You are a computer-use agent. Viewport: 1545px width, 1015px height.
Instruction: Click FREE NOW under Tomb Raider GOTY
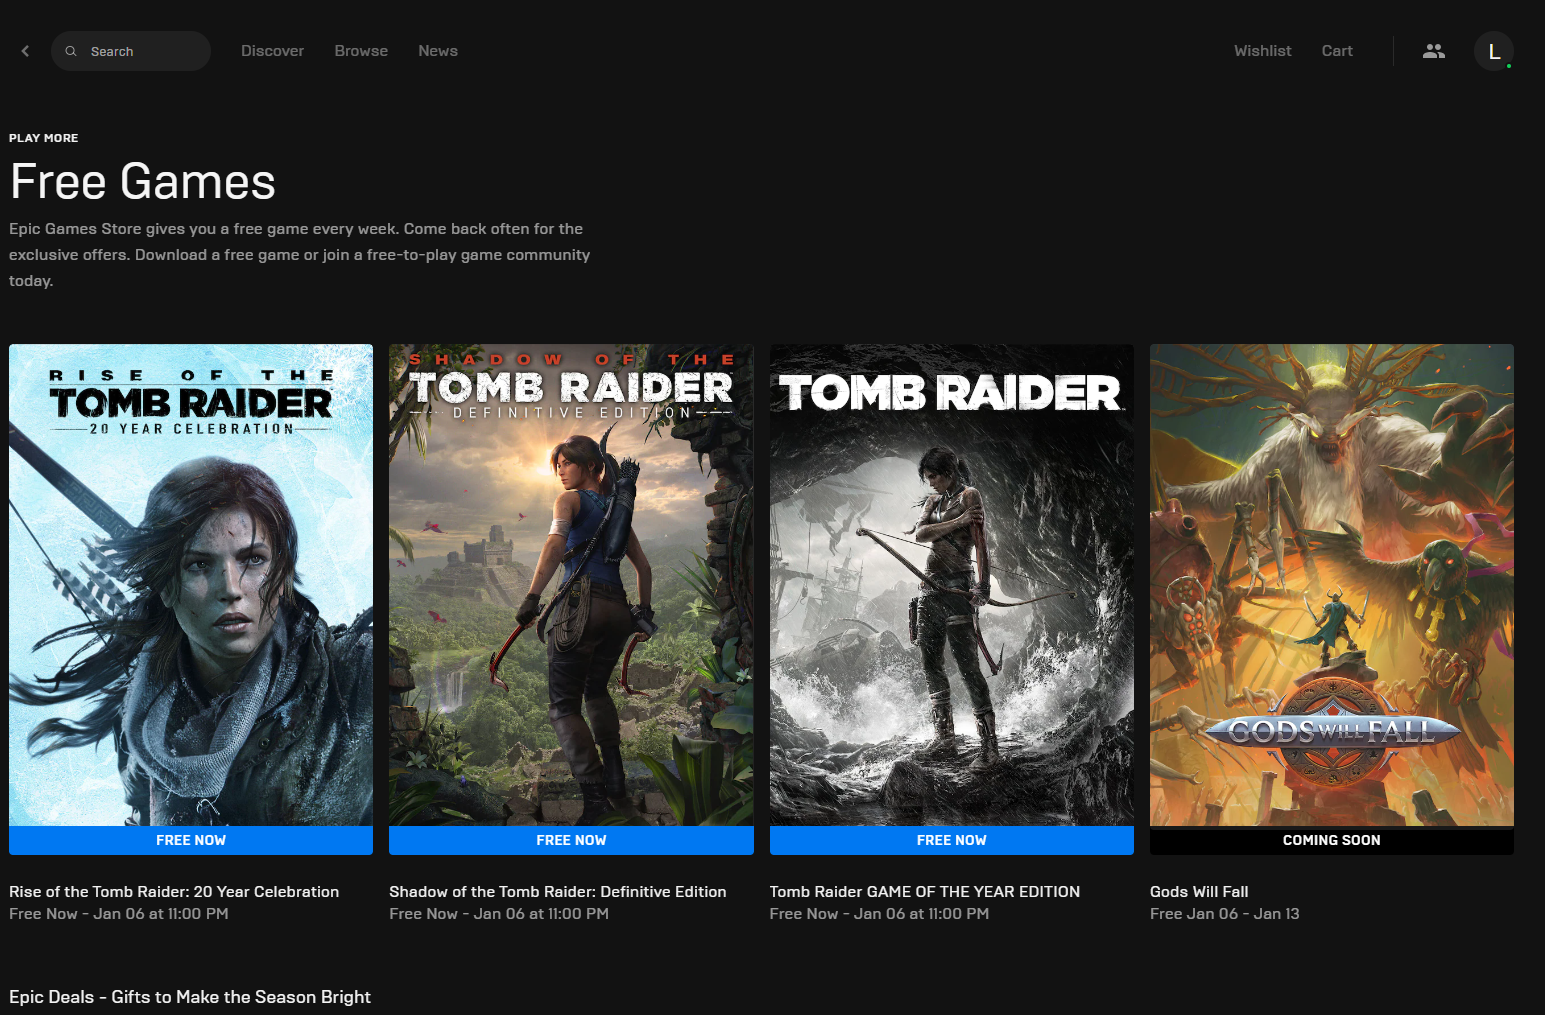point(951,840)
